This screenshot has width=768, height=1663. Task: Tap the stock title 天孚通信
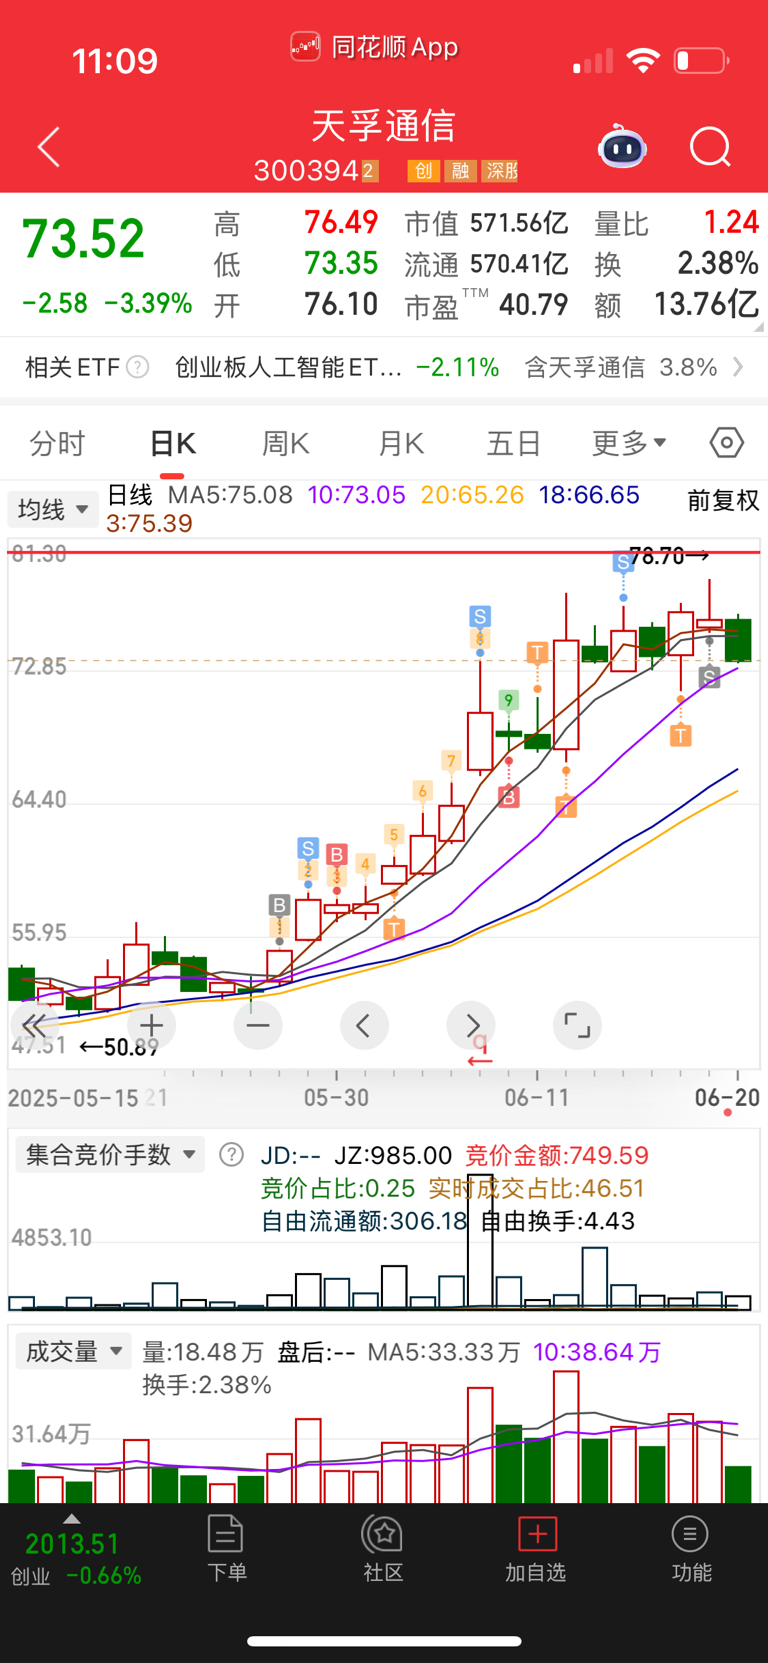click(x=384, y=126)
